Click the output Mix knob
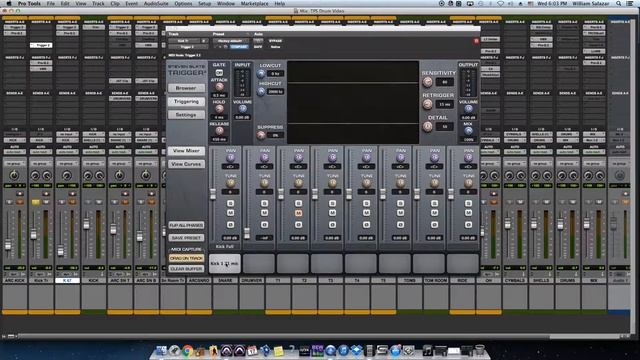The height and width of the screenshot is (360, 640). [x=469, y=131]
